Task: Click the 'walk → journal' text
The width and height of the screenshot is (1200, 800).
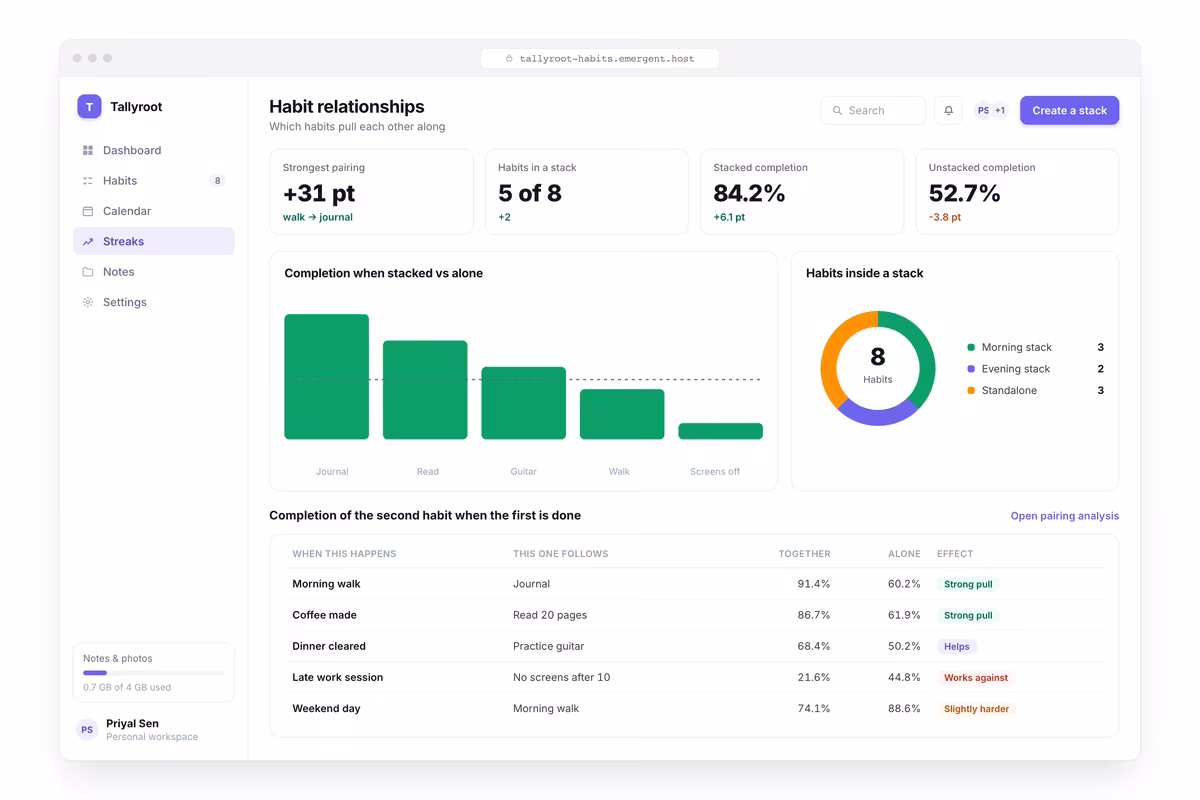Action: pyautogui.click(x=318, y=217)
